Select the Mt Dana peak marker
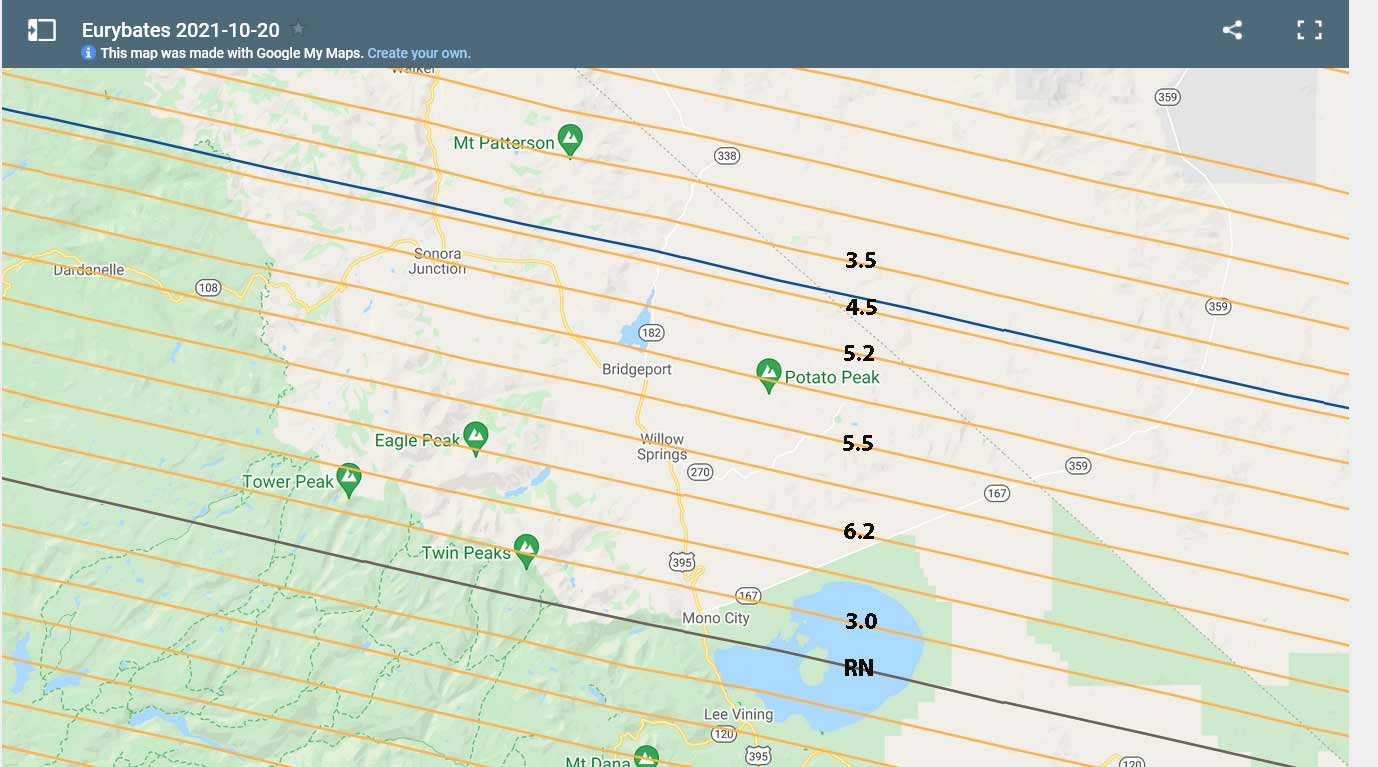 (x=646, y=757)
